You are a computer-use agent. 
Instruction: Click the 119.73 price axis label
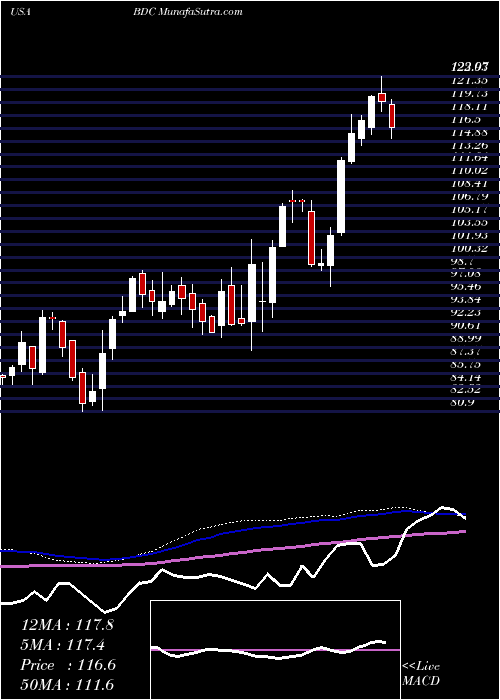(x=470, y=93)
